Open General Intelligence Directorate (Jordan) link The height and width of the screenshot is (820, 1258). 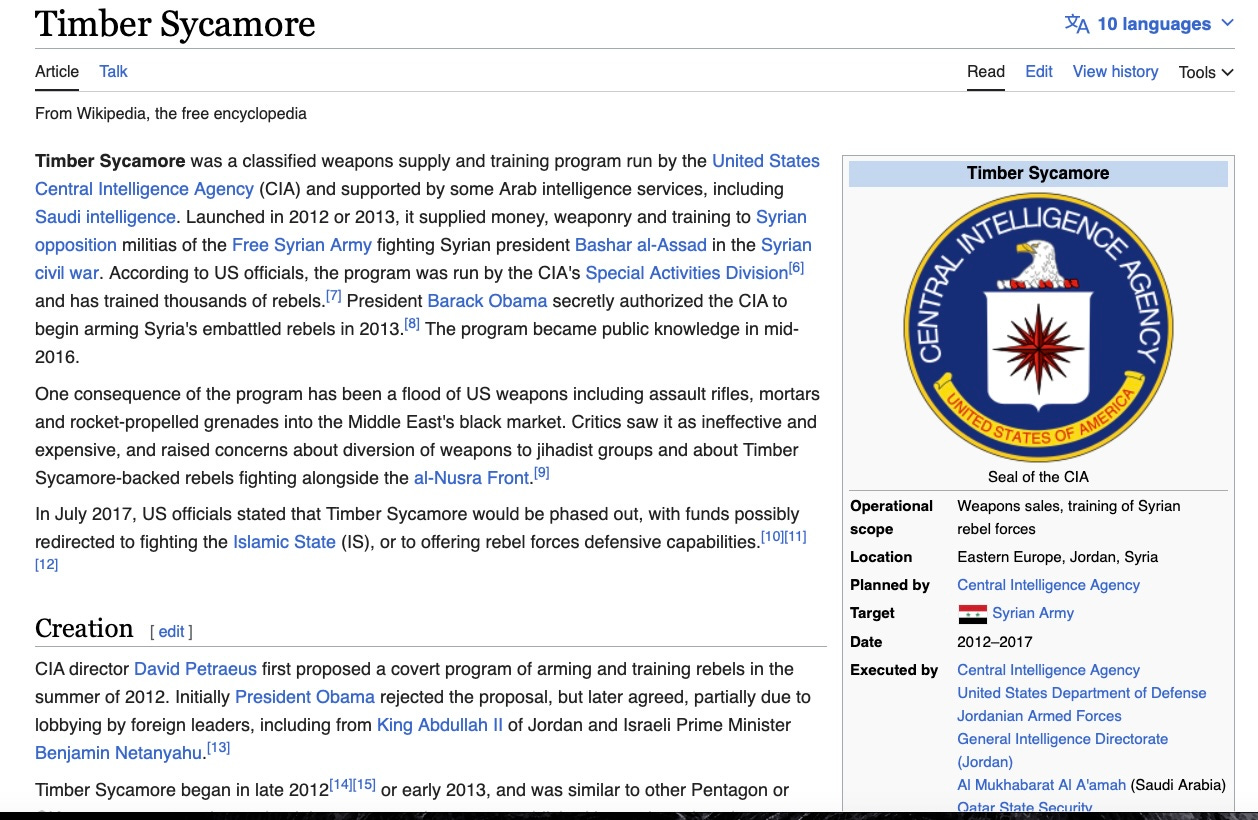click(1062, 750)
